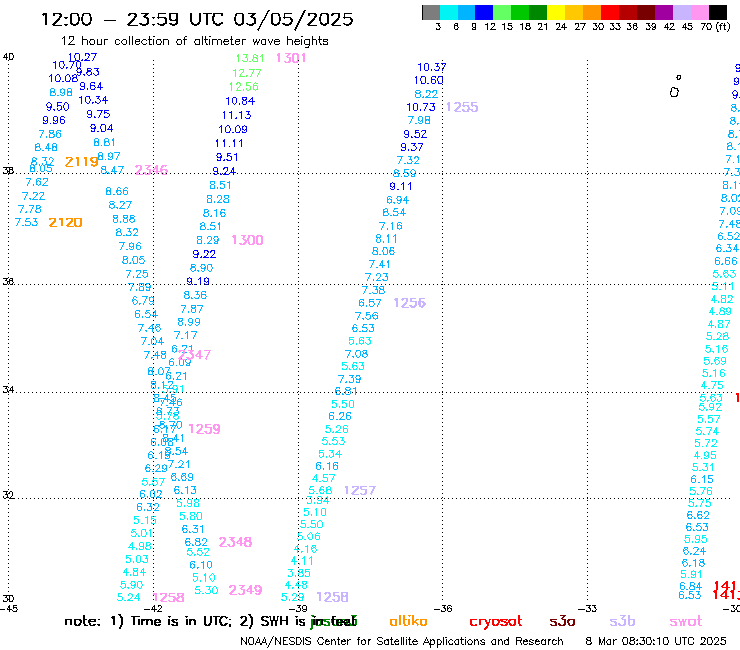Select the blue wave height value 10.84
This screenshot has width=740, height=650.
(x=240, y=101)
